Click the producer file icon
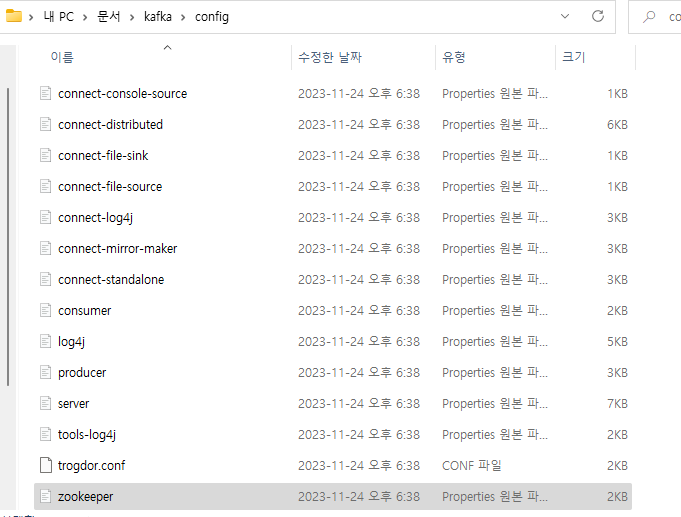 [46, 372]
